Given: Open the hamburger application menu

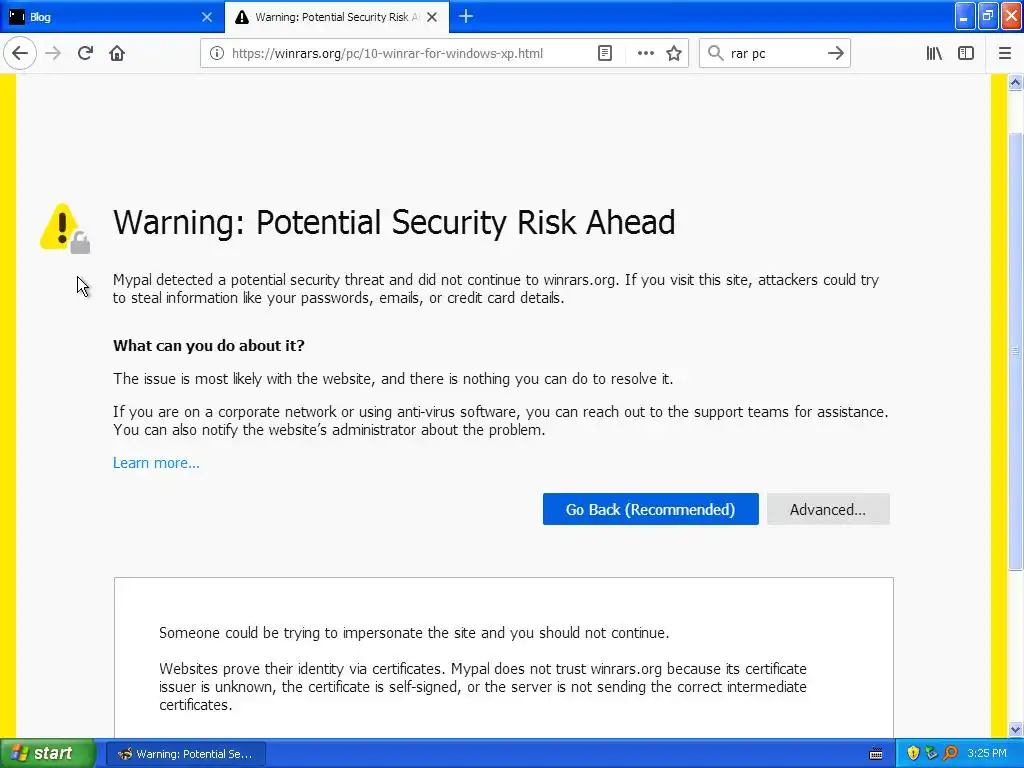Looking at the screenshot, I should (1005, 54).
